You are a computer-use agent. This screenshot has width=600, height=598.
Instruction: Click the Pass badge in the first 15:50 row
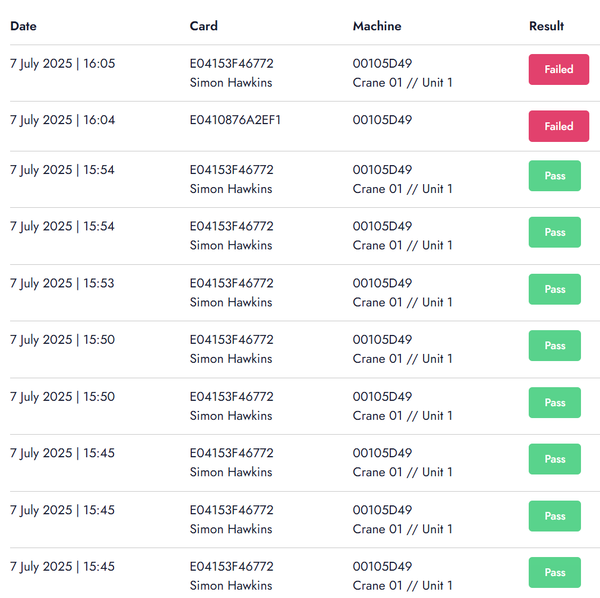[x=554, y=346]
